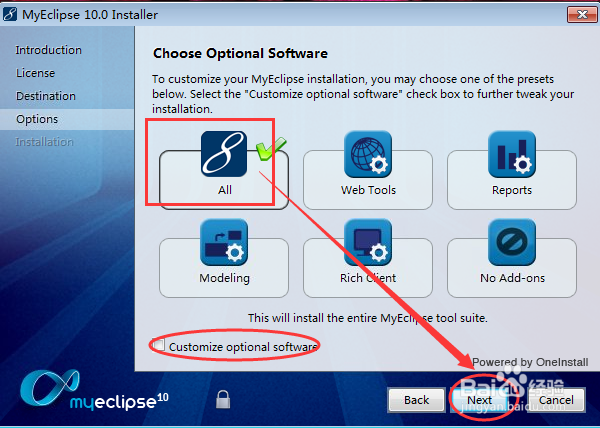Click the padlock icon at bottom
600x428 pixels.
223,399
